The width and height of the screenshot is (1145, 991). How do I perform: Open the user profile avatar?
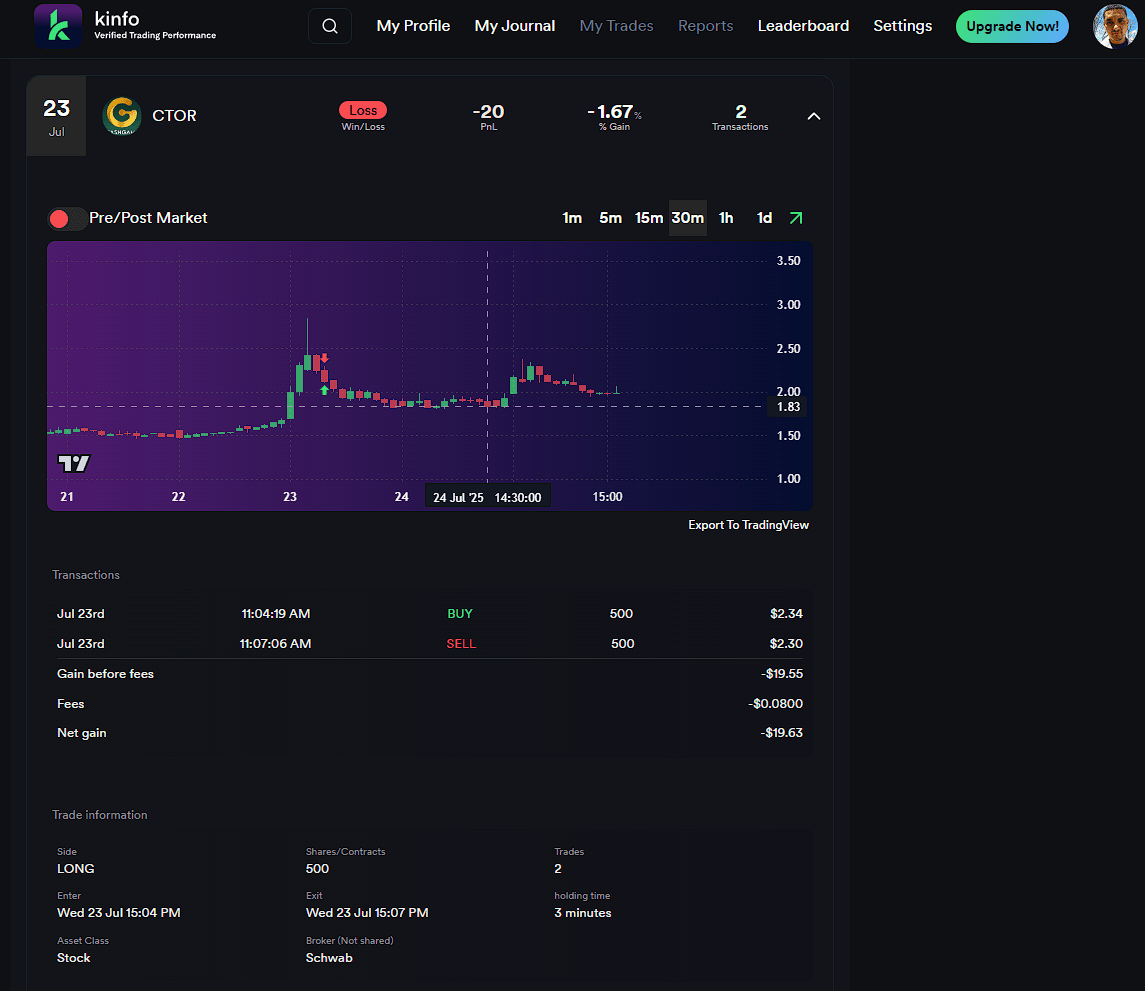1115,26
